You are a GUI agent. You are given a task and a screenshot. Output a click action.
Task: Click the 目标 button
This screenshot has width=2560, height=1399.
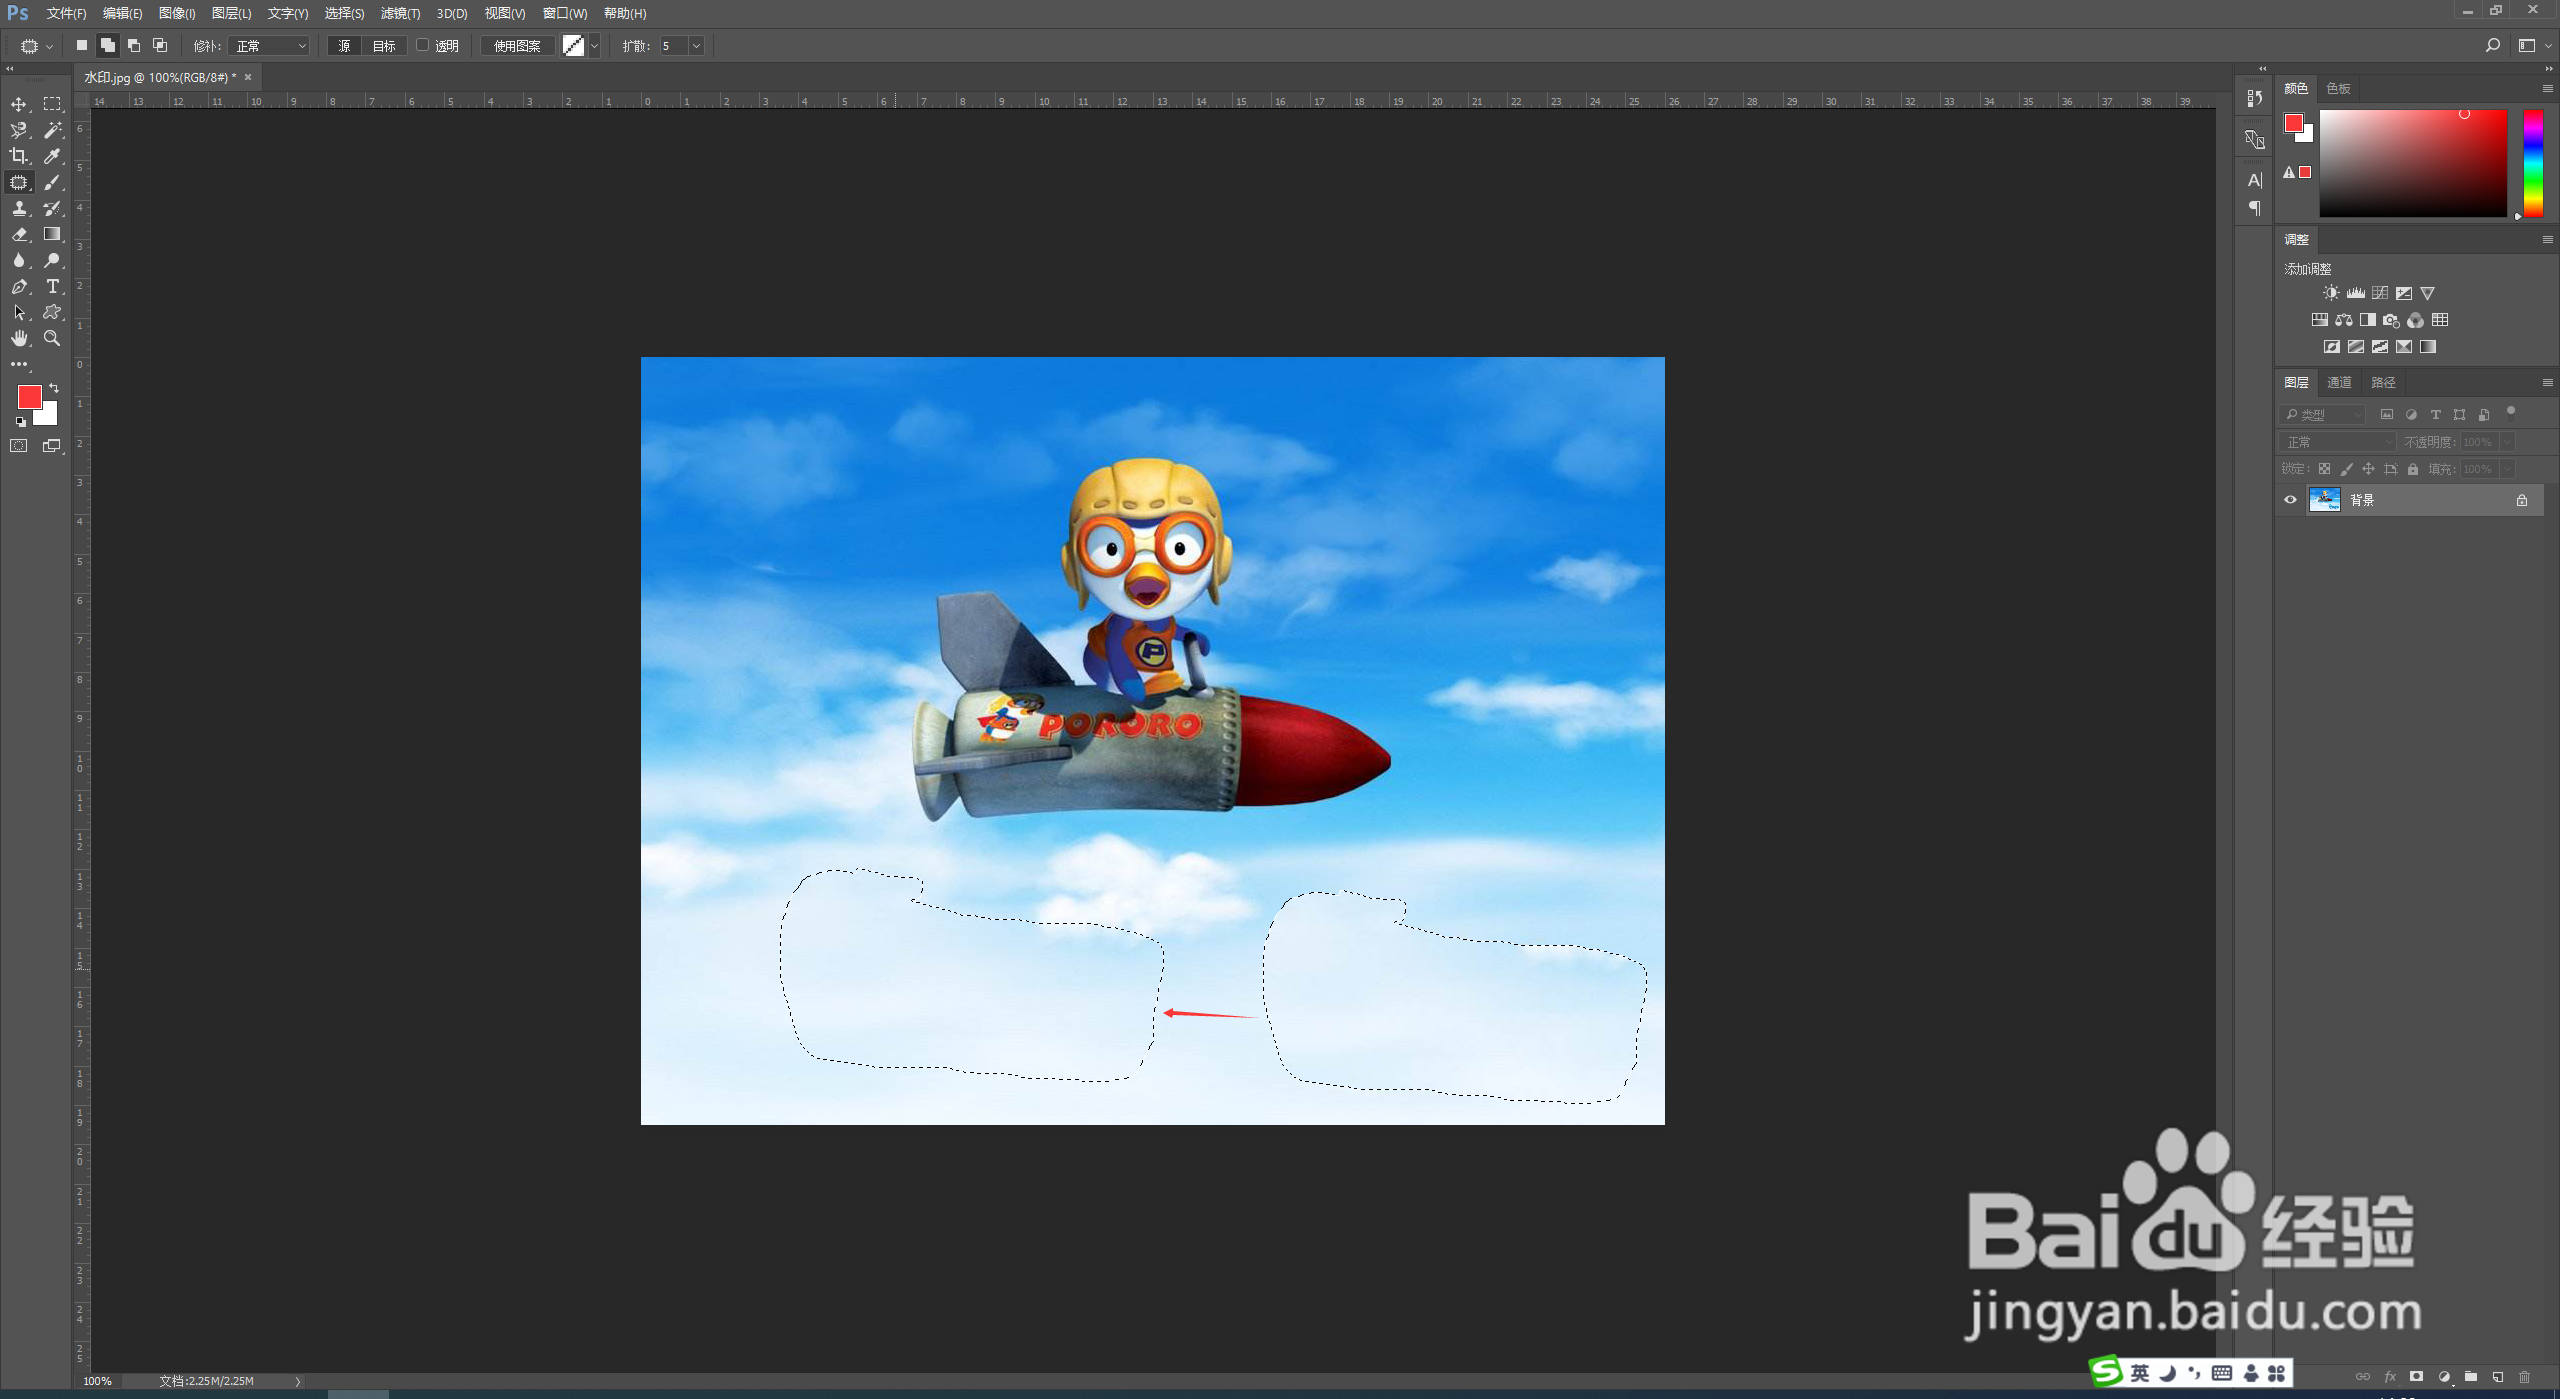click(x=384, y=46)
